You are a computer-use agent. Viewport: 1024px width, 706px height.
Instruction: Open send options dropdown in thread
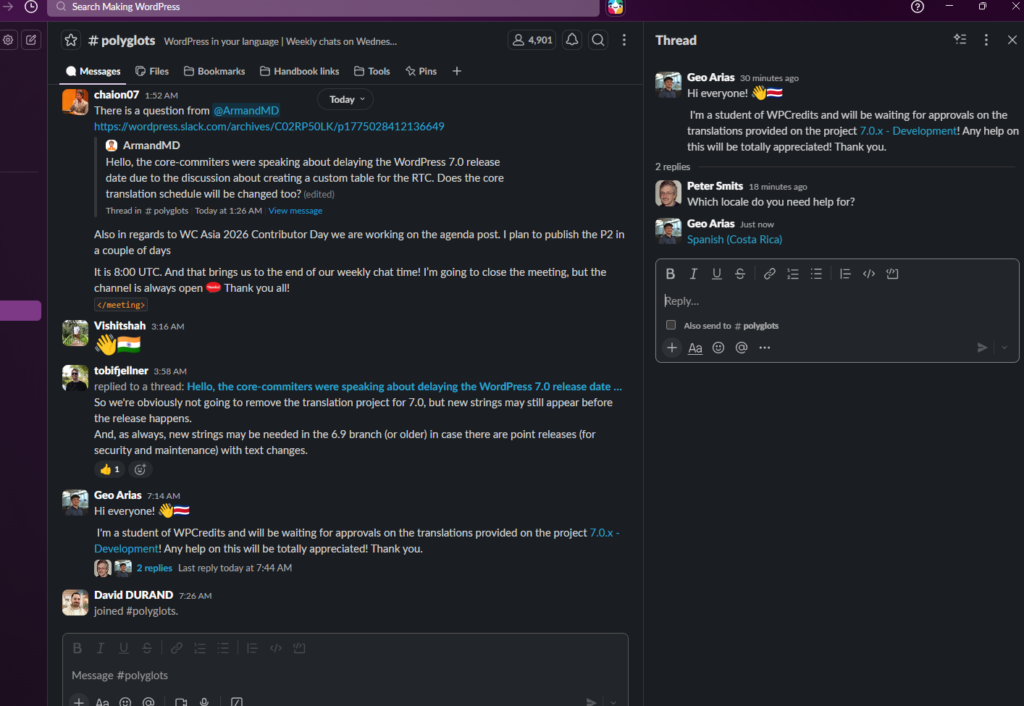coord(1004,348)
